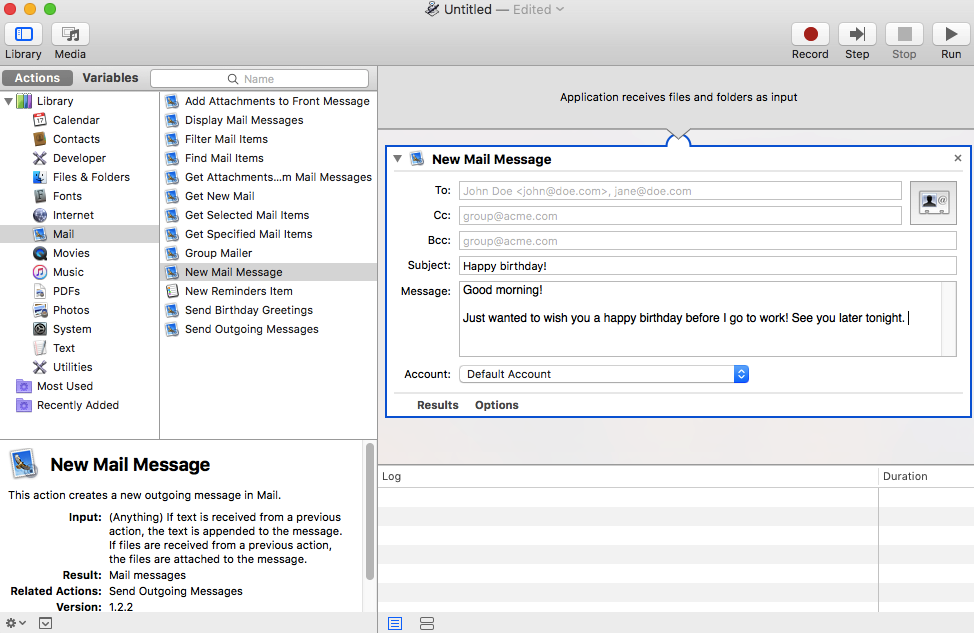Select New Mail Message in action list
The image size is (974, 633).
[x=268, y=272]
